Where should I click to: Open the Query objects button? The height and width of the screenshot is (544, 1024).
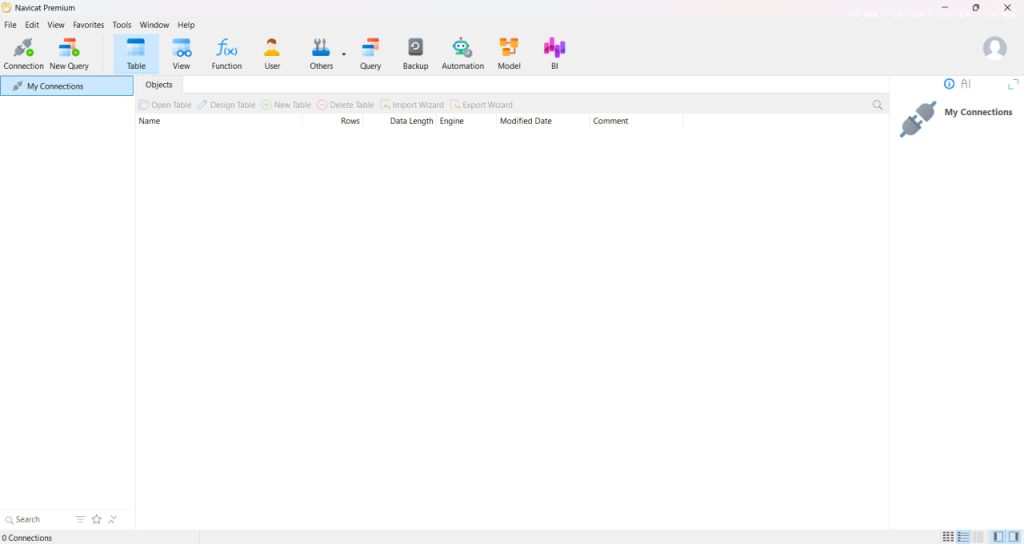click(370, 54)
